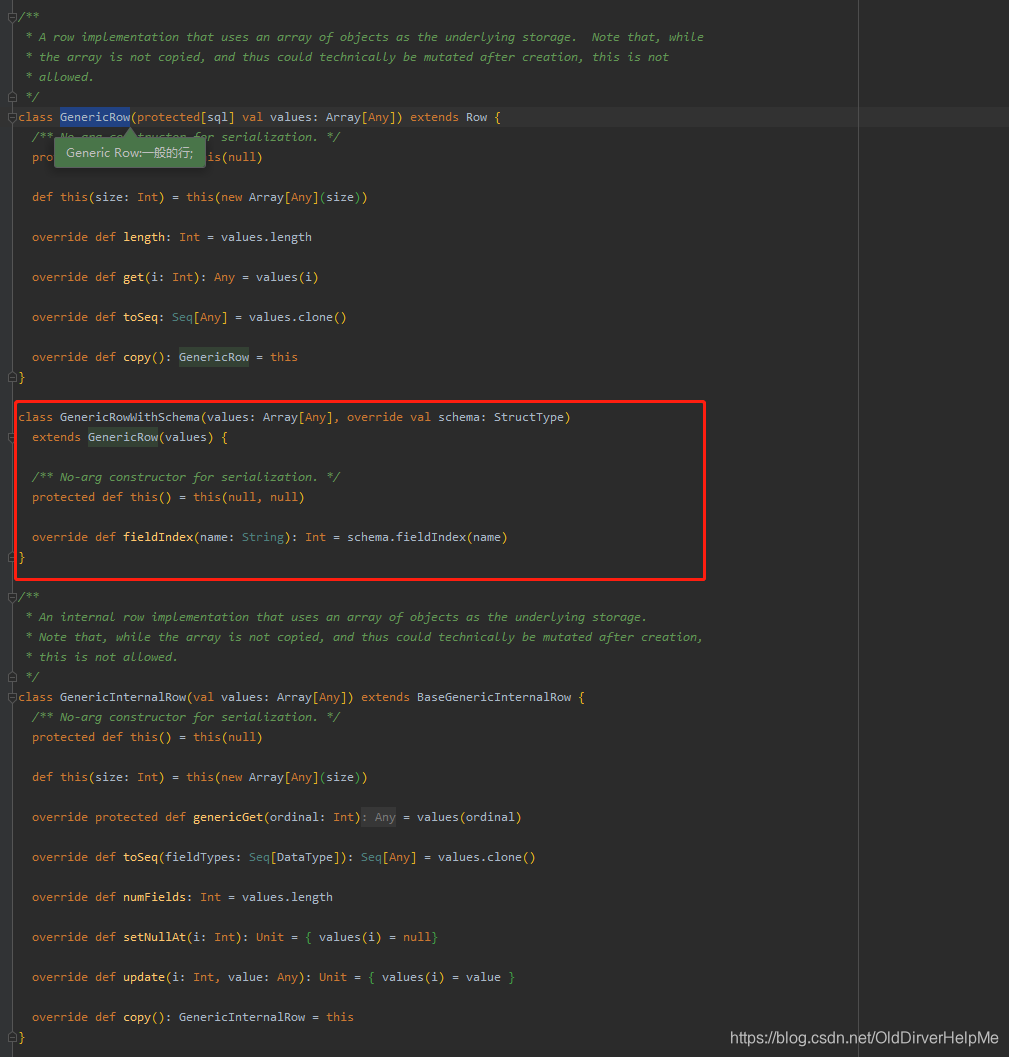Collapse the doc comment fold above class GenericRow

coord(12,17)
